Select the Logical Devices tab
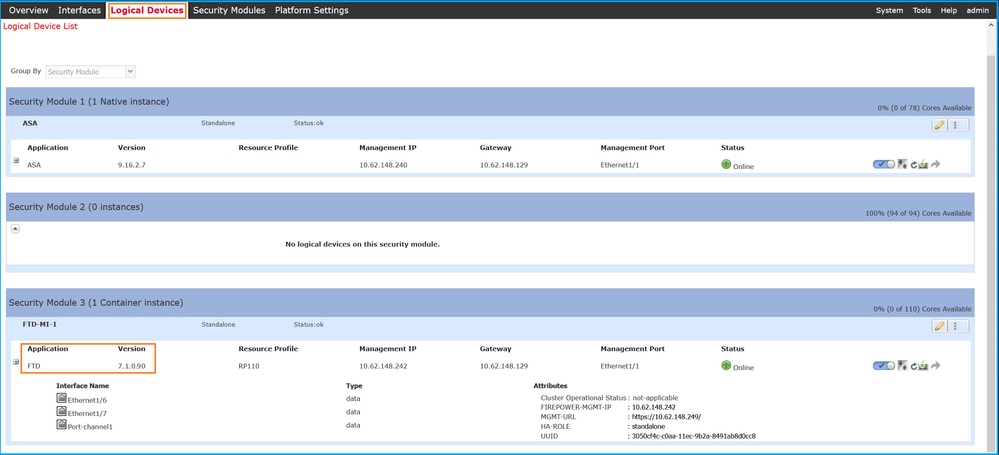The height and width of the screenshot is (455, 999). [147, 10]
